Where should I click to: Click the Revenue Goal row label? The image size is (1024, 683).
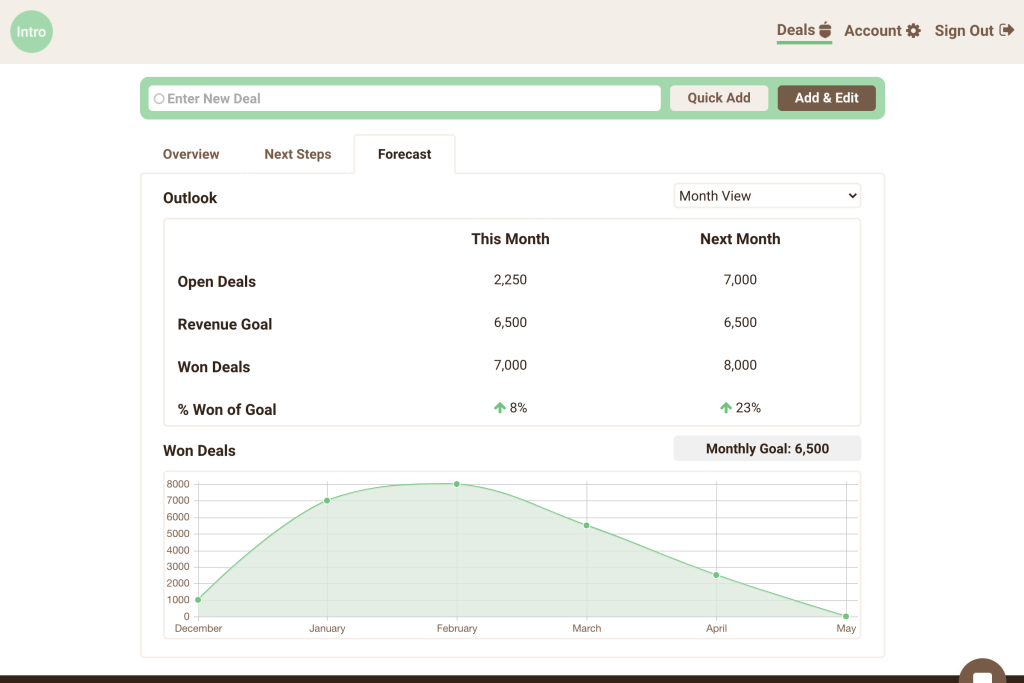click(225, 325)
